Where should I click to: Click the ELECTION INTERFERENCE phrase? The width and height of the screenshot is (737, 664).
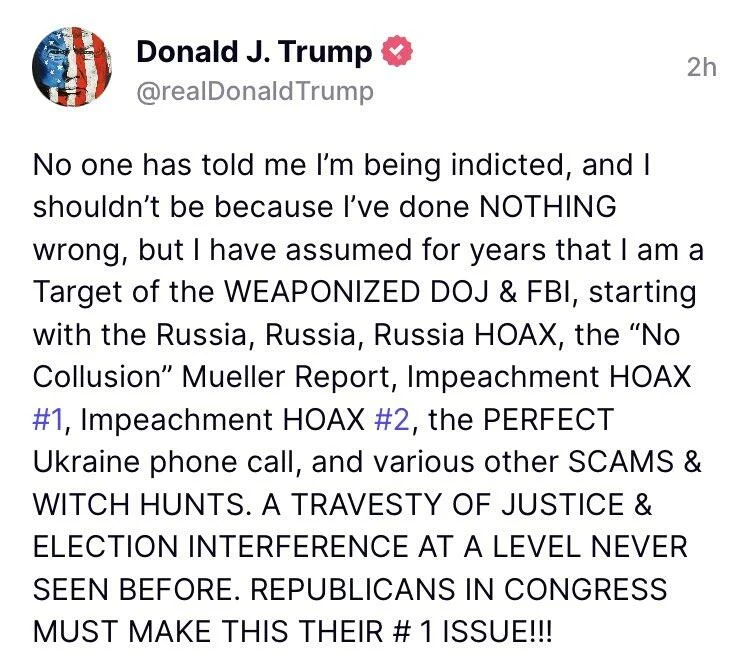point(220,547)
